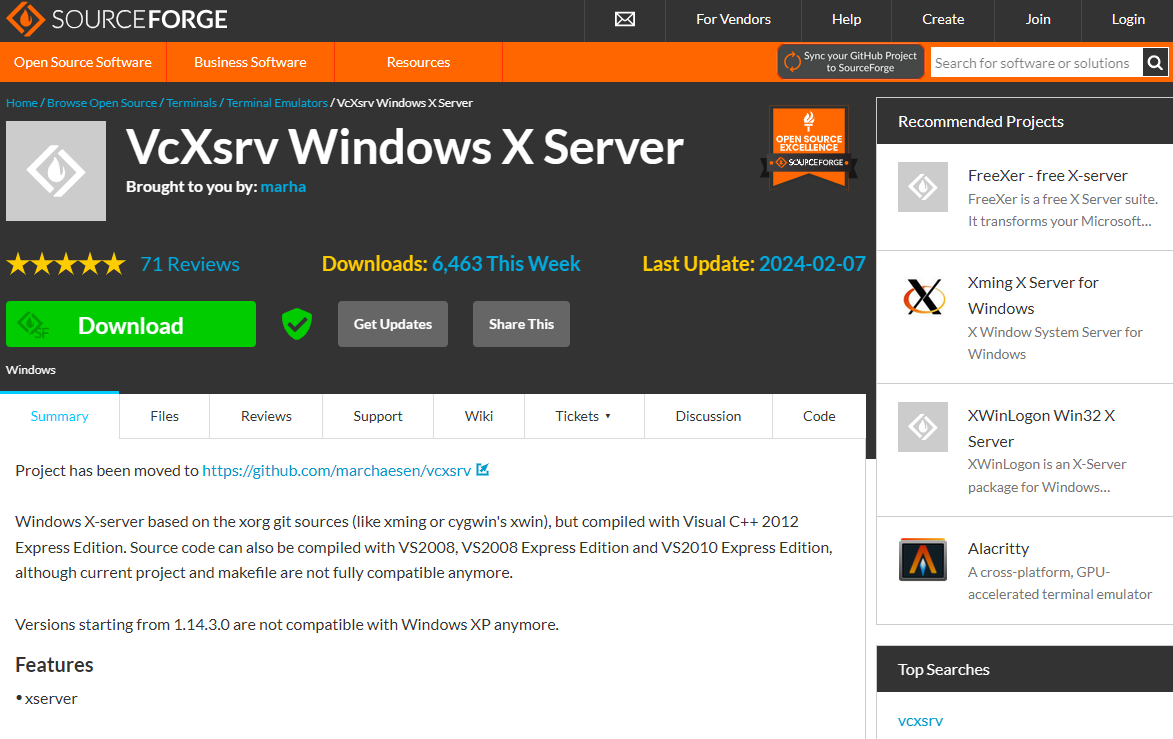The height and width of the screenshot is (739, 1173).
Task: Click the Downloads 6,463 This Week text
Action: click(451, 264)
